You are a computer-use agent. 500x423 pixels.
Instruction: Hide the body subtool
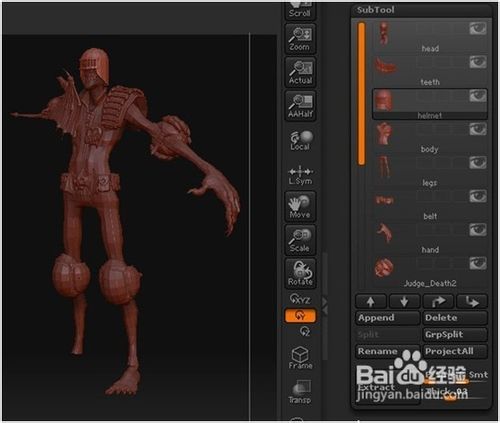click(x=478, y=129)
